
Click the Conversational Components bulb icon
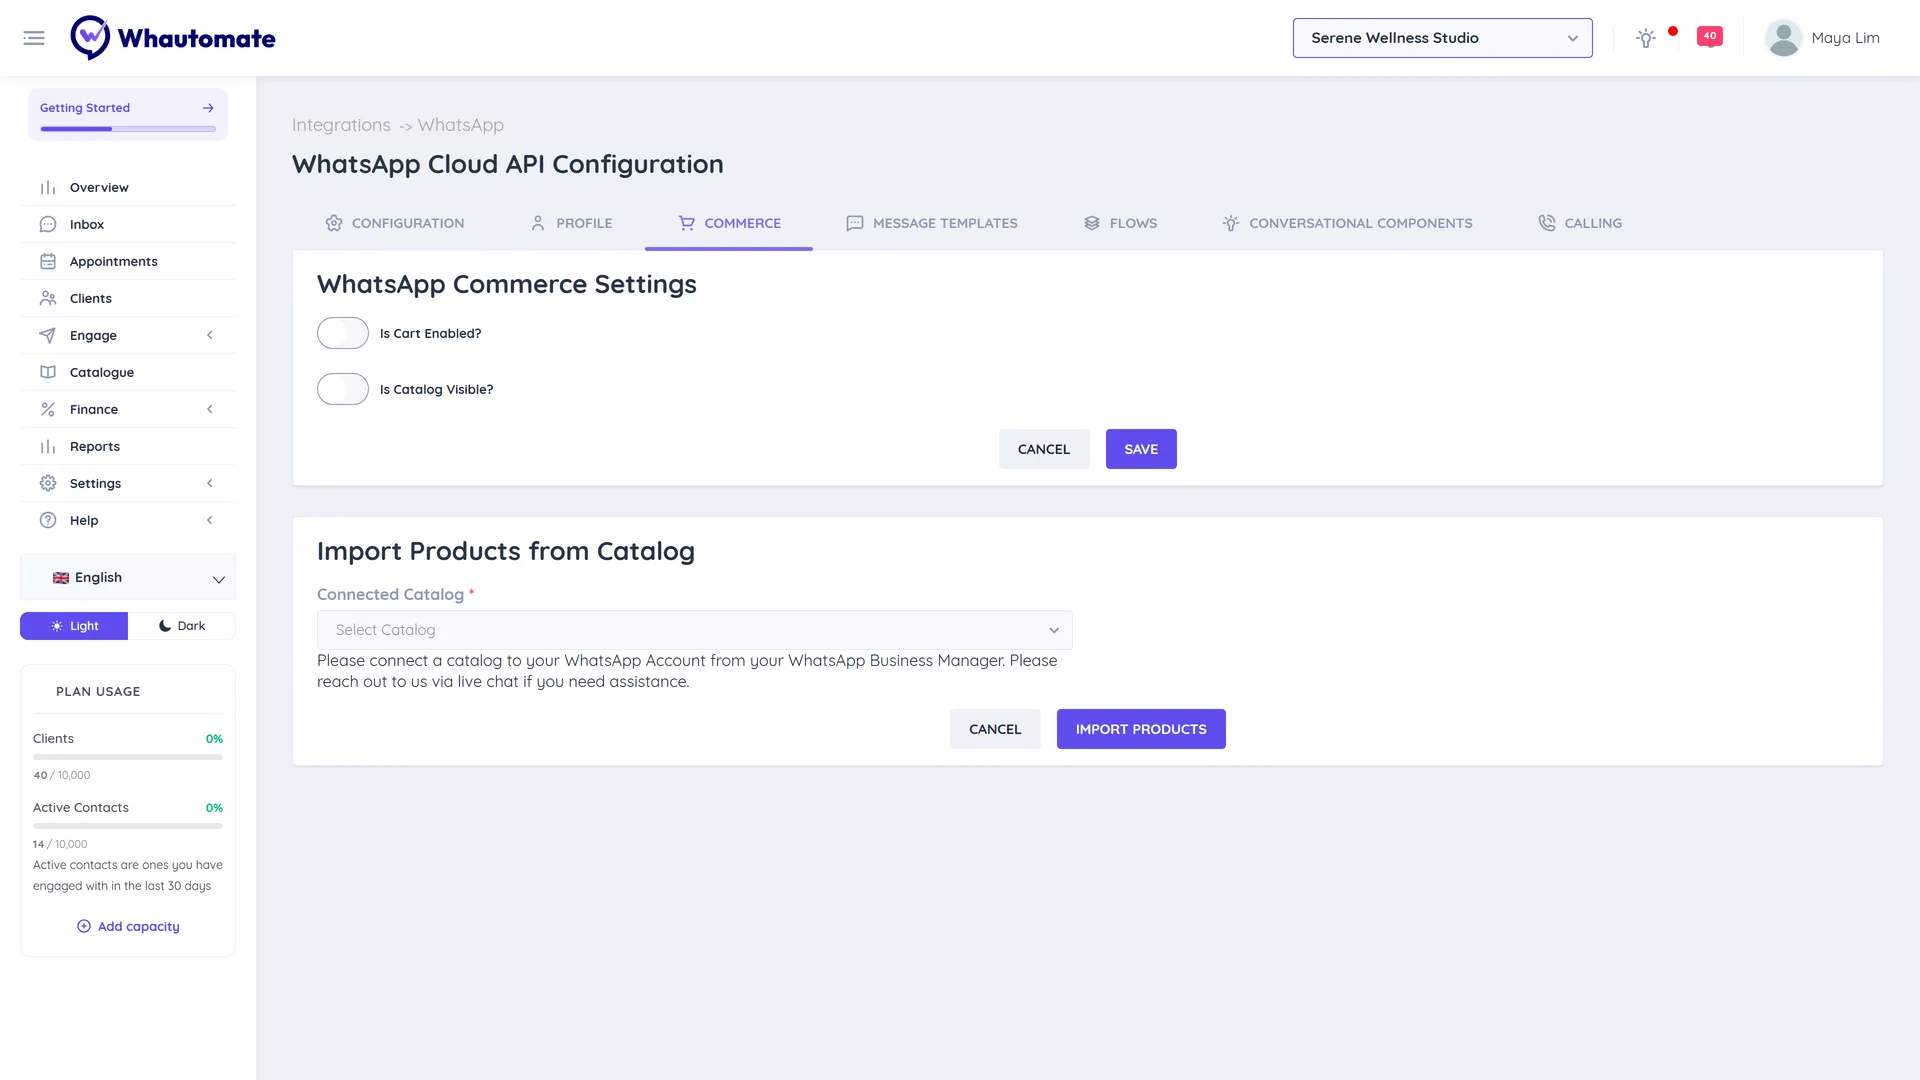coord(1231,223)
